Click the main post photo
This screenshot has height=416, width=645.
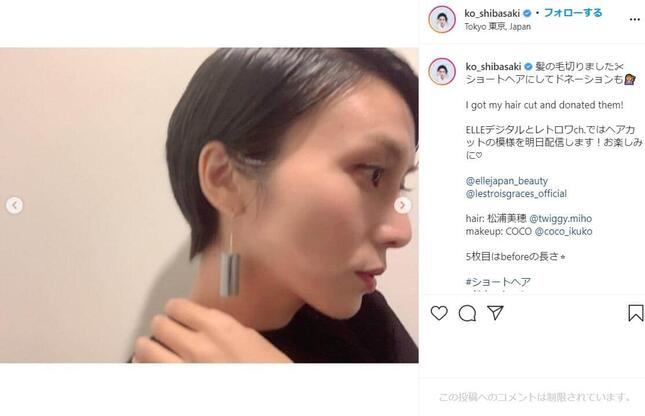coord(209,205)
